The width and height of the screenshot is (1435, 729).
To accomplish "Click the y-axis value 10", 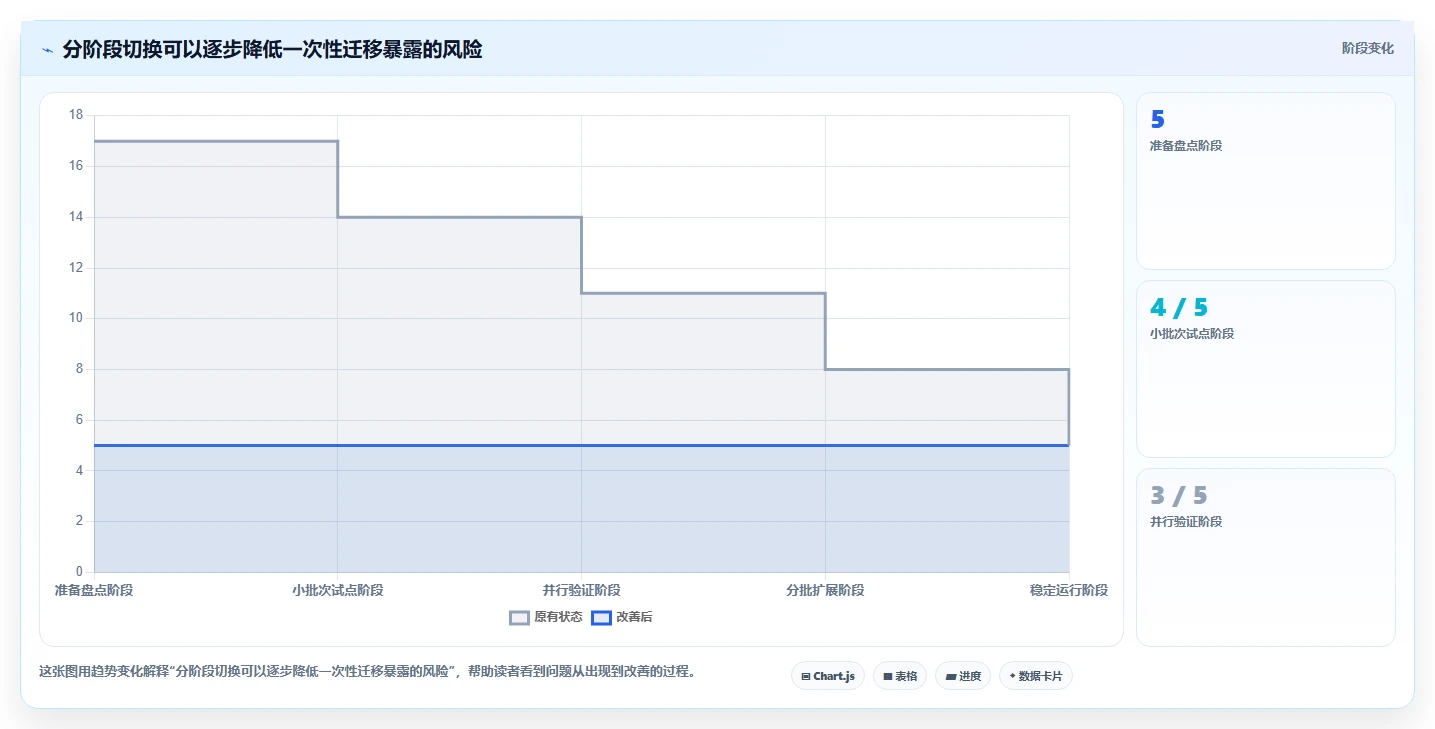I will 76,318.
